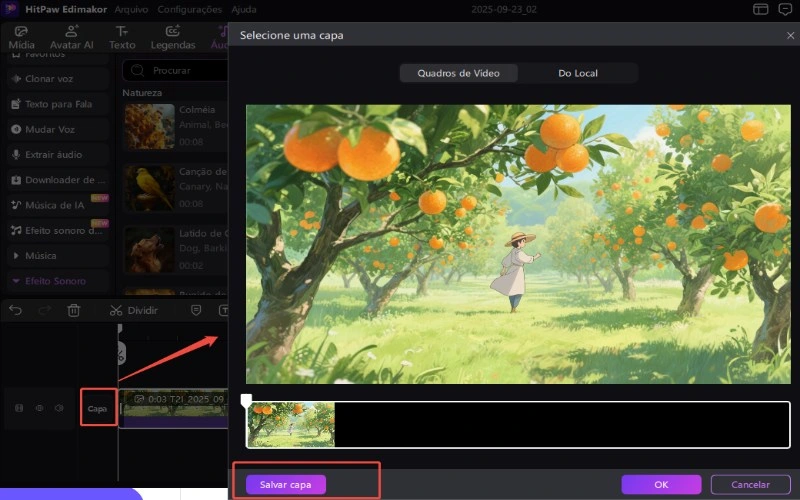Viewport: 800px width, 500px height.
Task: Click the marker shield icon beside Dividir
Action: pos(196,310)
